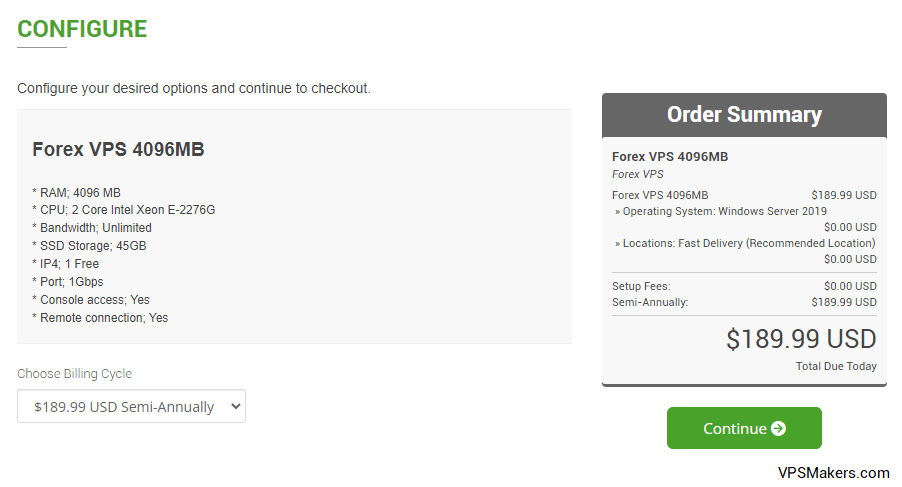Click the italic Forex VPS category in summary

tap(637, 174)
